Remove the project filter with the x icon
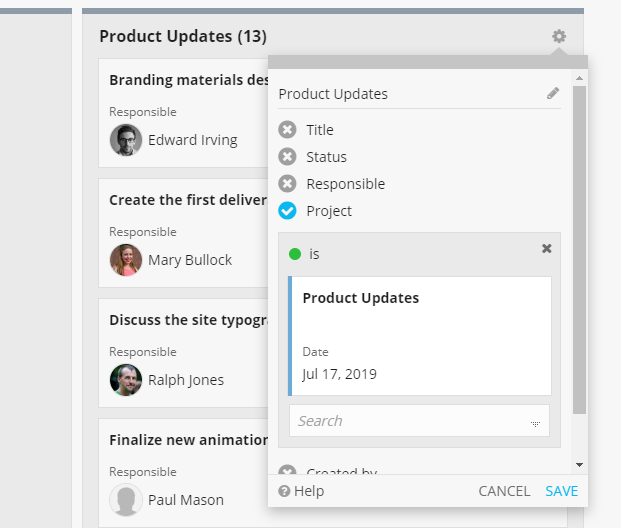The image size is (621, 528). [x=546, y=249]
